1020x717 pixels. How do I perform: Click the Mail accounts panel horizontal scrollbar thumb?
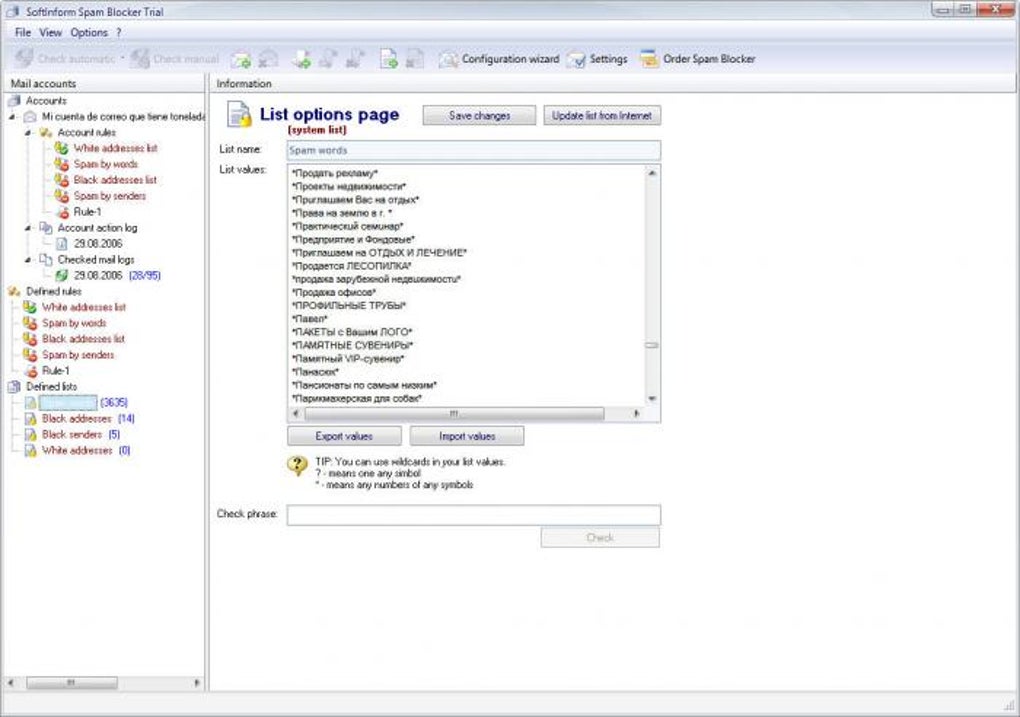72,683
